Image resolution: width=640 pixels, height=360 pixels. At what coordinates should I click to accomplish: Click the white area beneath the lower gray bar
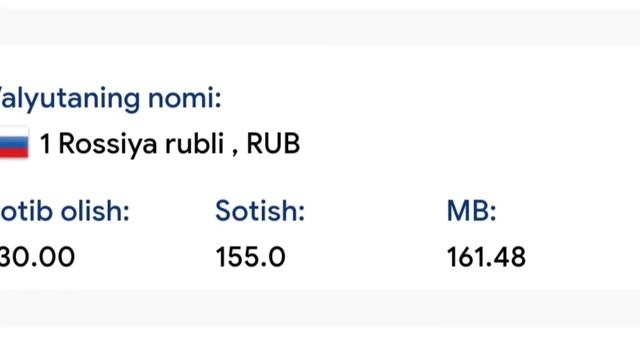coord(320,344)
